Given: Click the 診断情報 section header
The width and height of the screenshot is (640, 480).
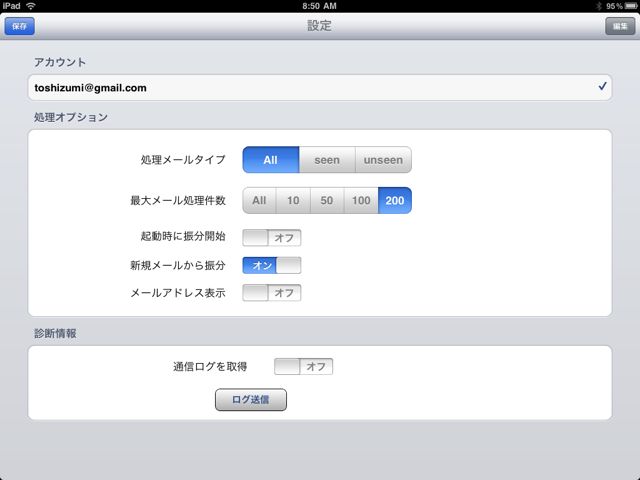Looking at the screenshot, I should click(x=55, y=333).
